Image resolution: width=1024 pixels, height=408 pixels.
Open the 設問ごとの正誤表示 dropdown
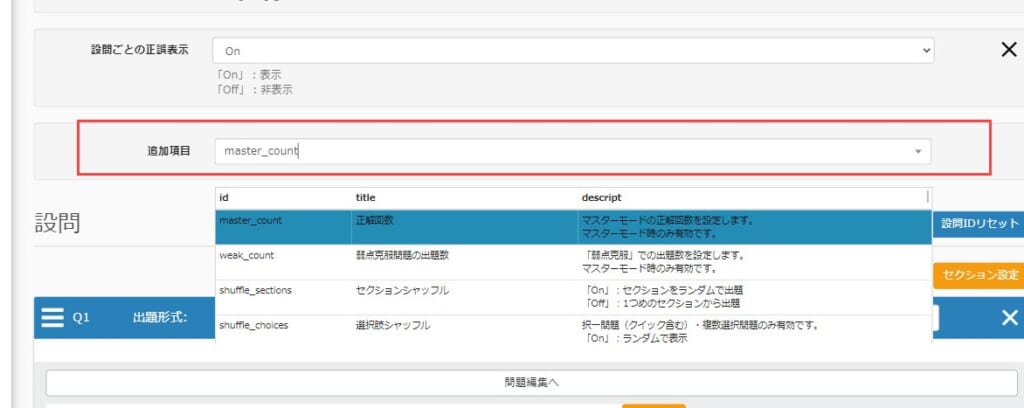(573, 50)
